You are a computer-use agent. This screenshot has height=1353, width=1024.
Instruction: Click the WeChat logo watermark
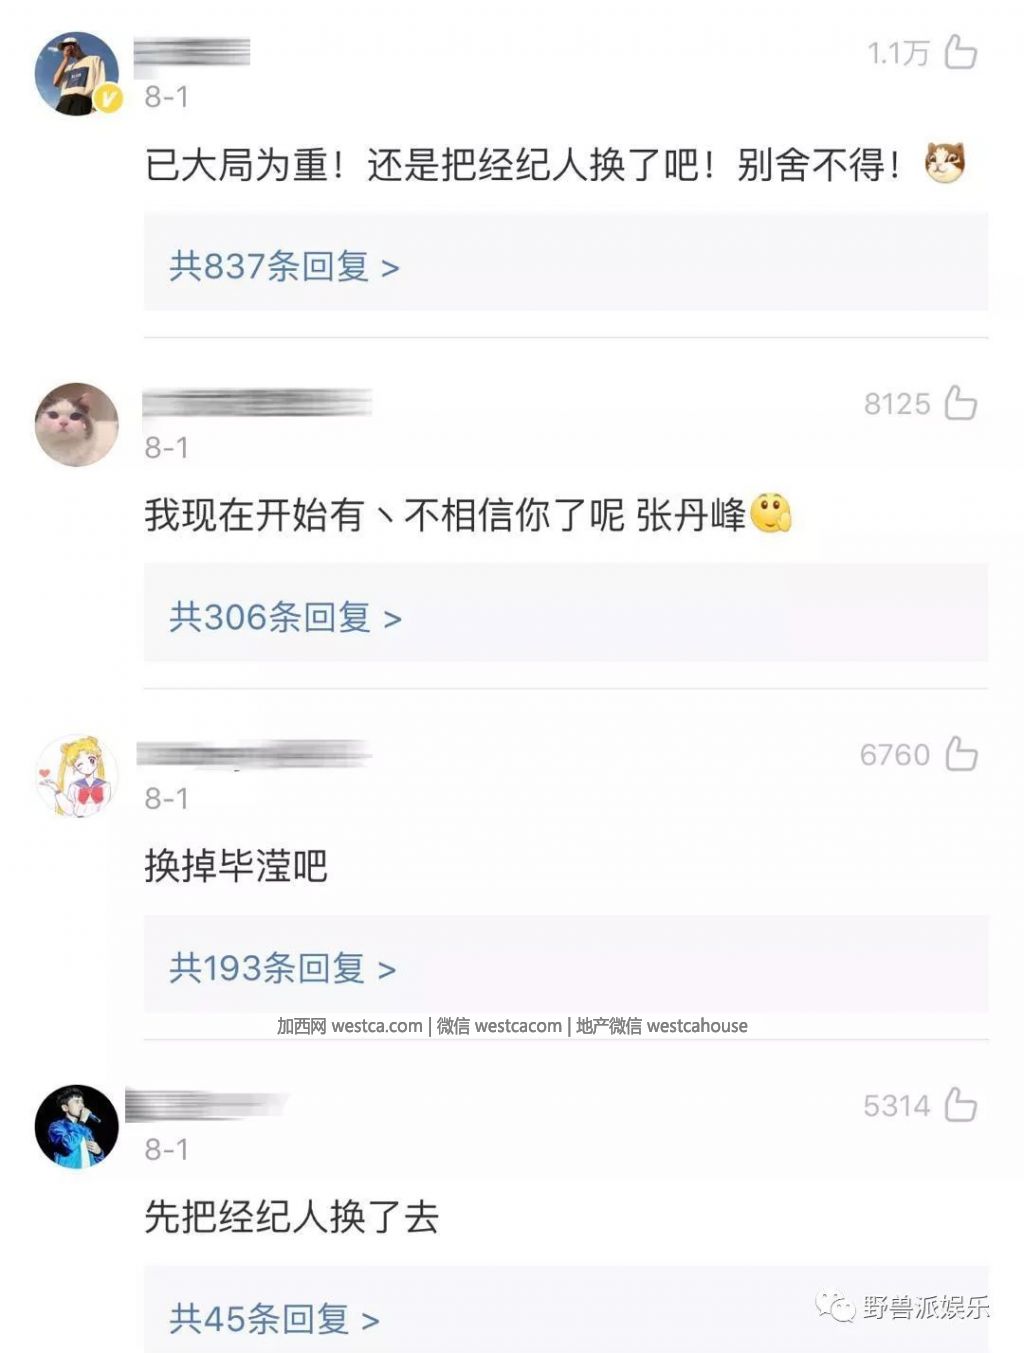(836, 1307)
